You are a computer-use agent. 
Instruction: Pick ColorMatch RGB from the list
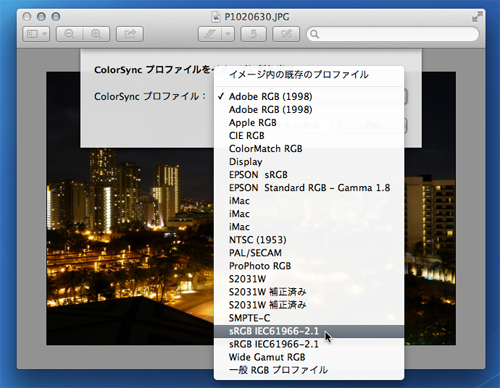pyautogui.click(x=309, y=148)
